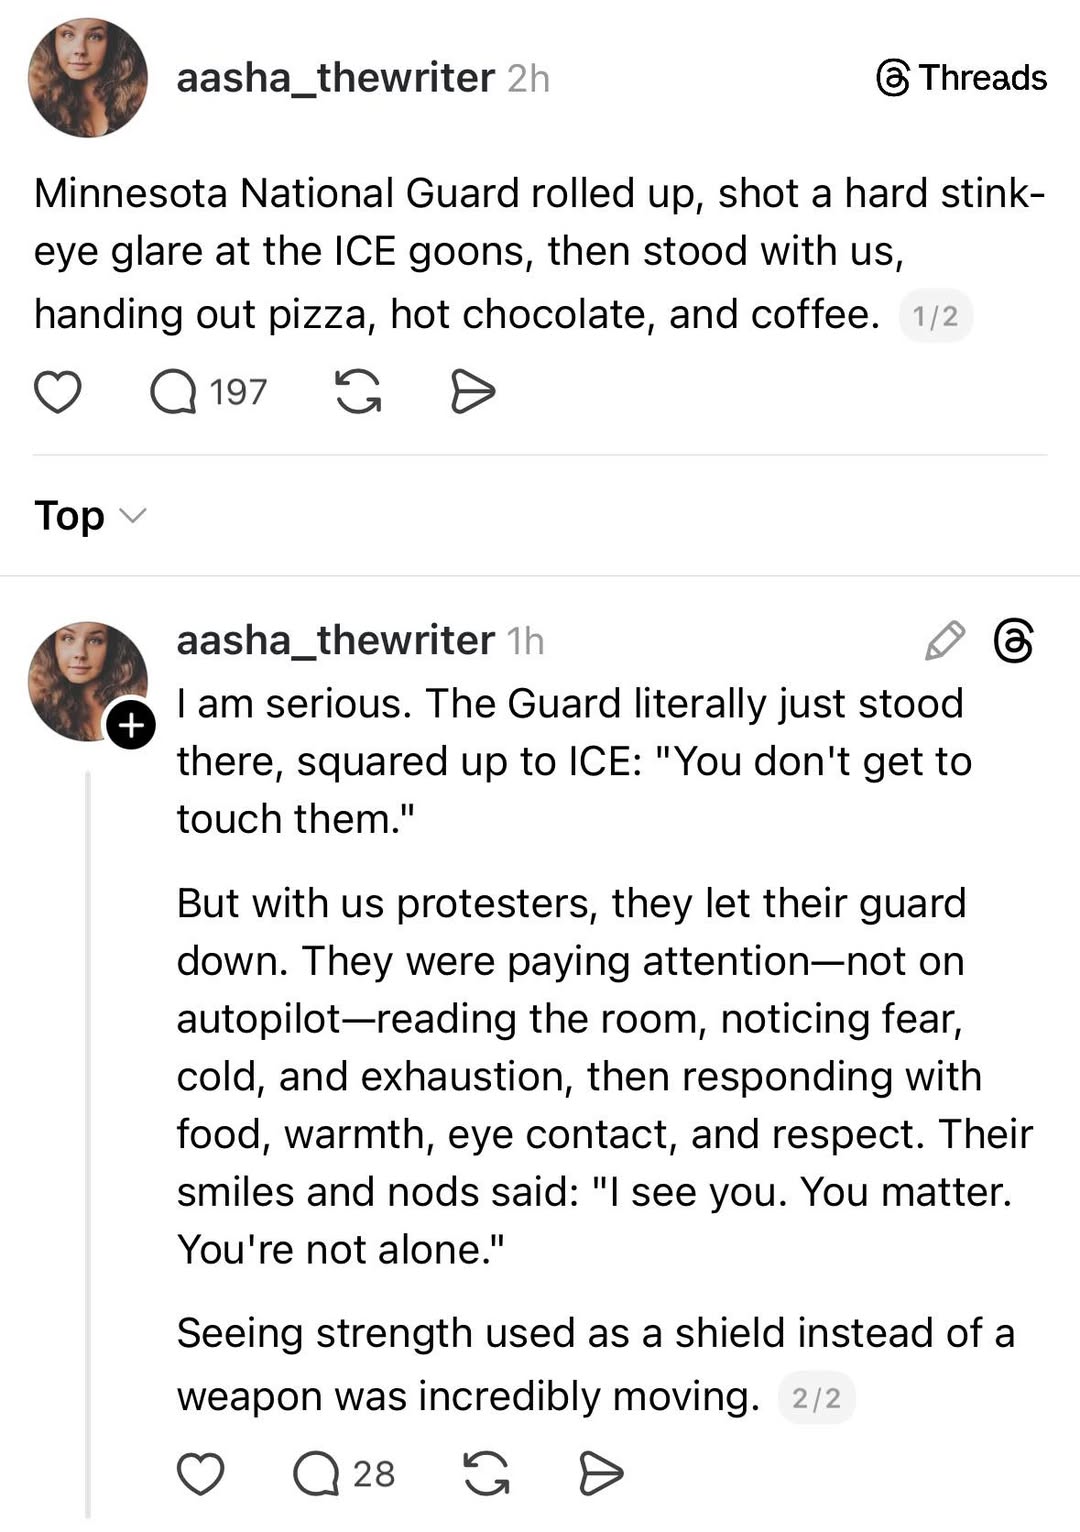Like the reply post with heart icon
This screenshot has height=1532, width=1080.
pos(200,1474)
